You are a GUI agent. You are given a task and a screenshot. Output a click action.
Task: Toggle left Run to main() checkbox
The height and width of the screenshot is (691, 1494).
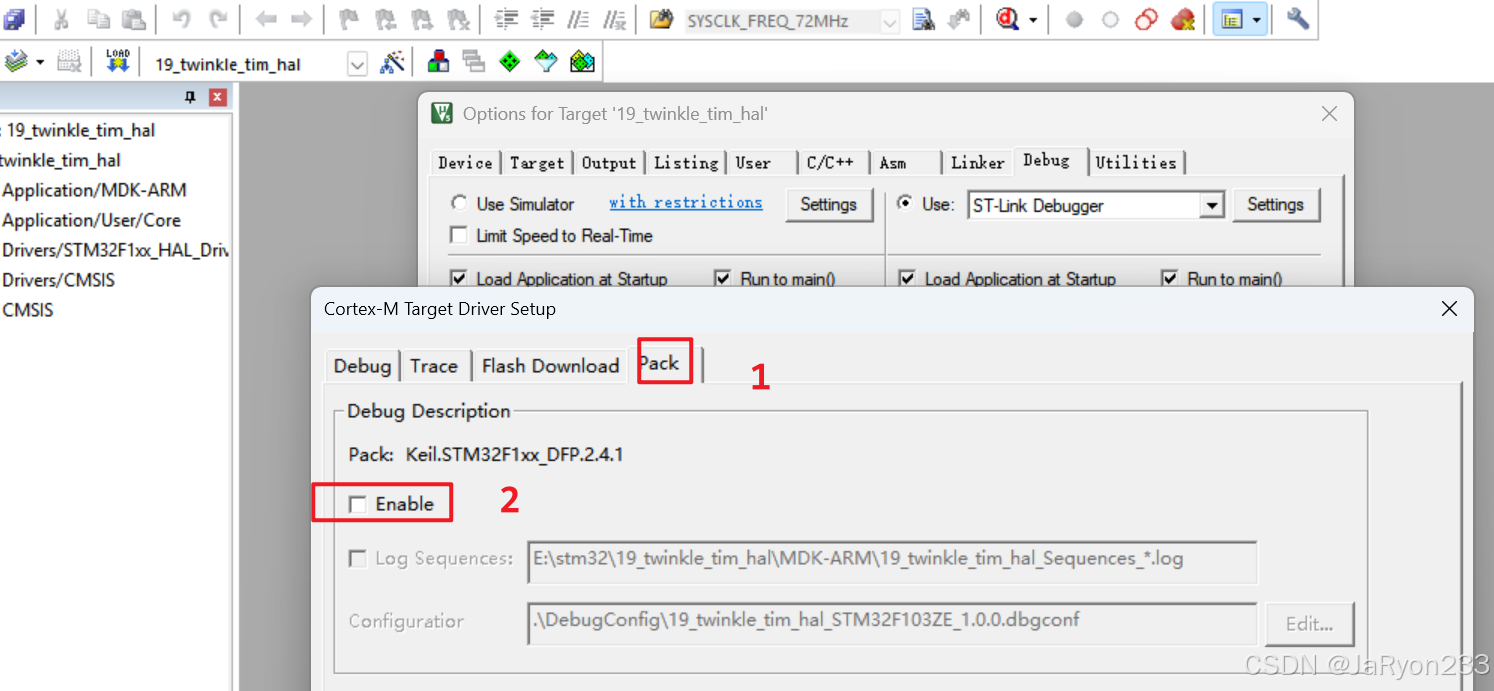point(723,279)
